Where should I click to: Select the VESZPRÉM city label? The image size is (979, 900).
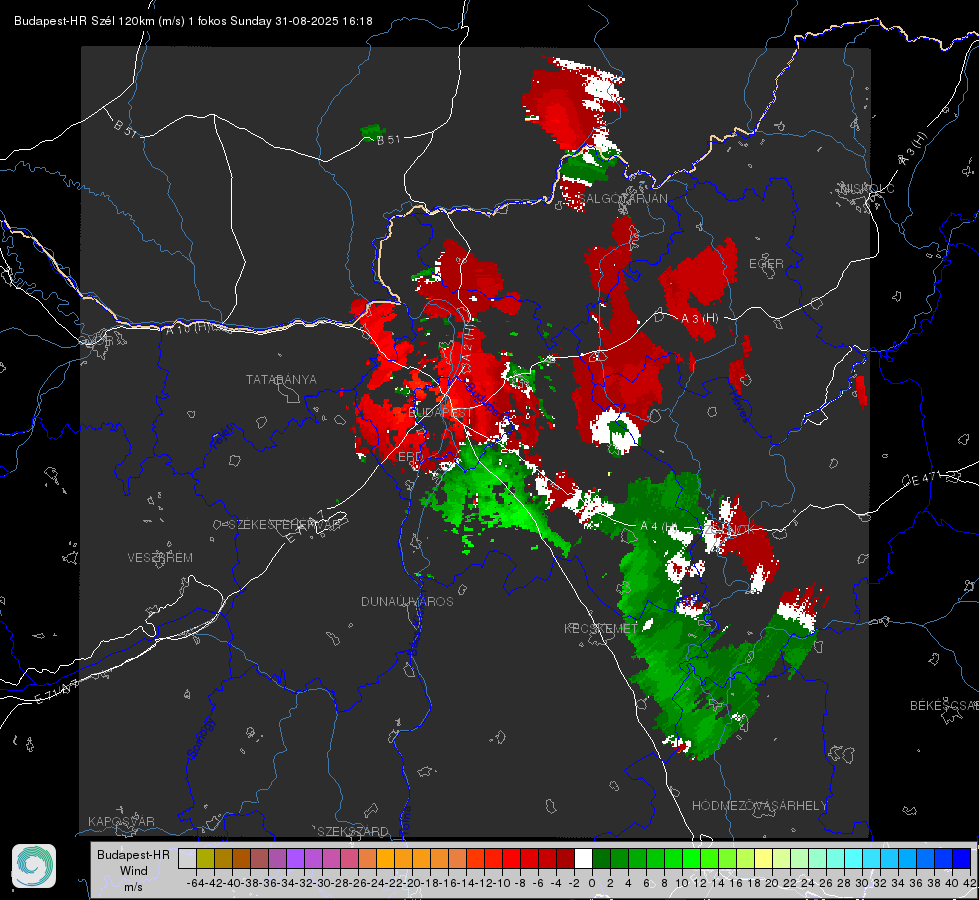(x=160, y=558)
